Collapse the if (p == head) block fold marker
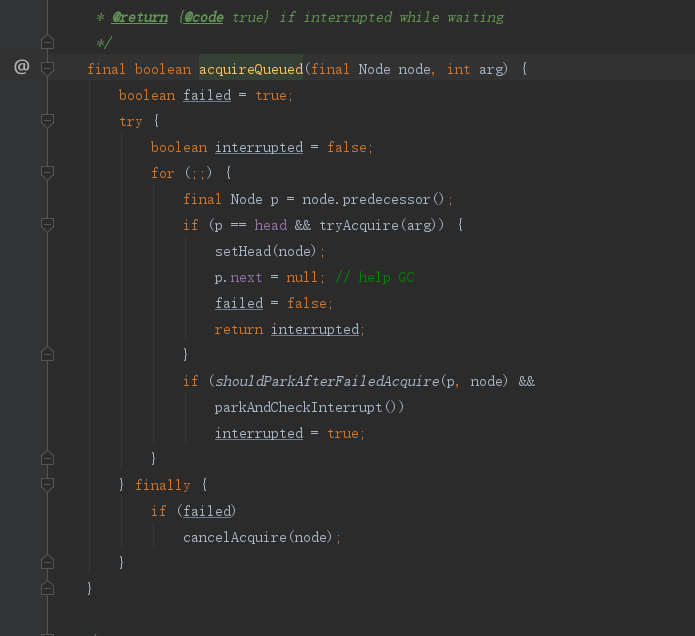The image size is (695, 636). (x=47, y=224)
